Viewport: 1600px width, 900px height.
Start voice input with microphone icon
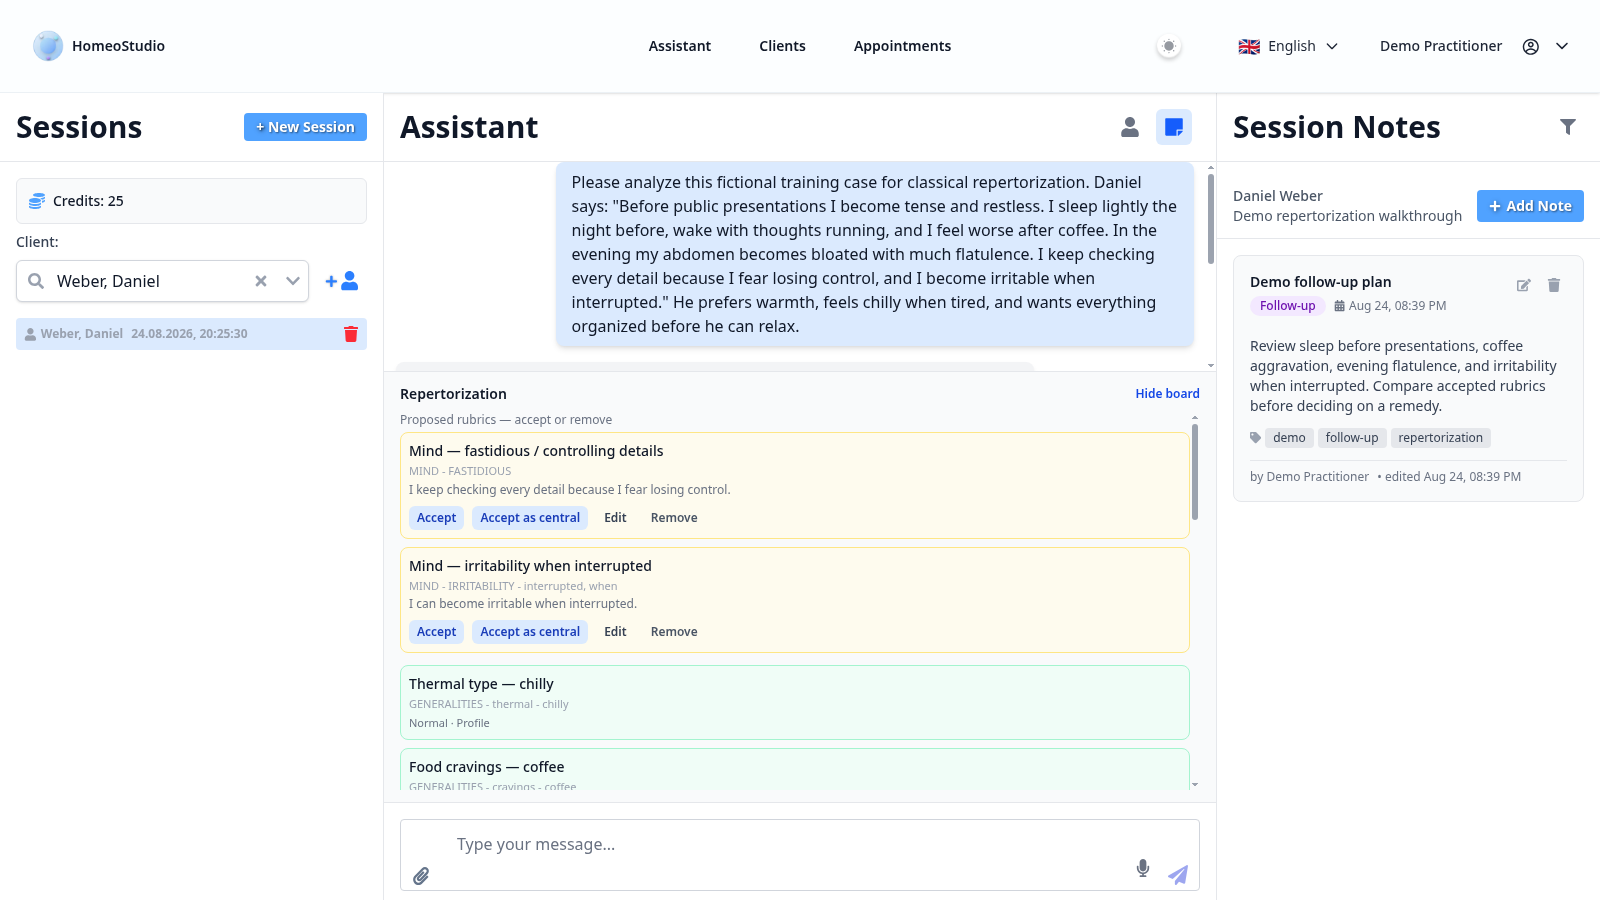[x=1143, y=868]
